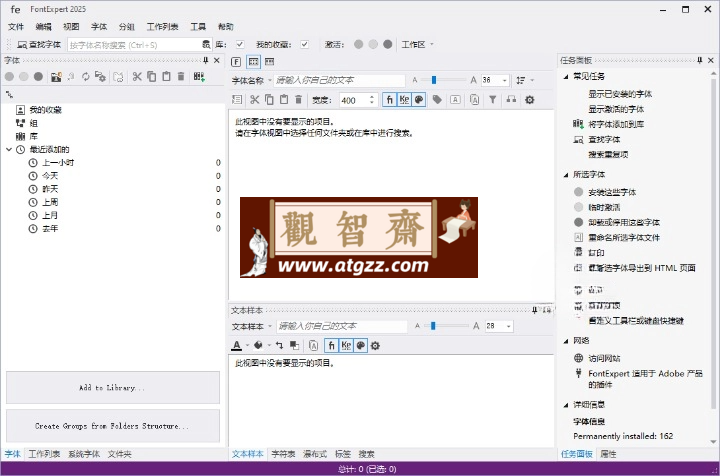This screenshot has height=476, width=720.
Task: Toggle color palette button in main preview toolbar
Action: click(x=419, y=100)
